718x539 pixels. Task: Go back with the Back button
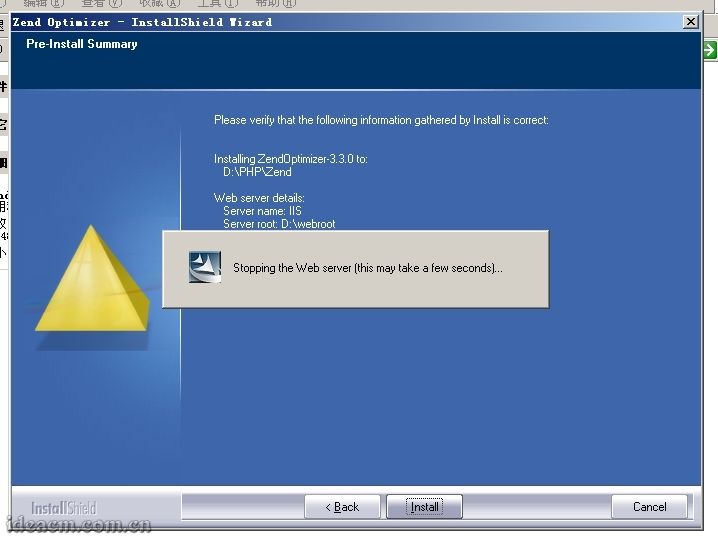click(x=342, y=507)
